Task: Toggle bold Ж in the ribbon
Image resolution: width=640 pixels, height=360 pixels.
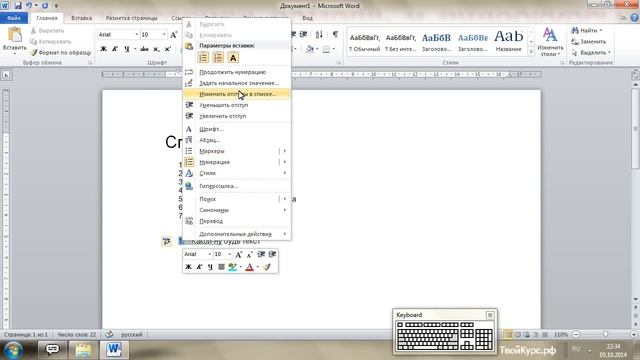Action: (103, 49)
